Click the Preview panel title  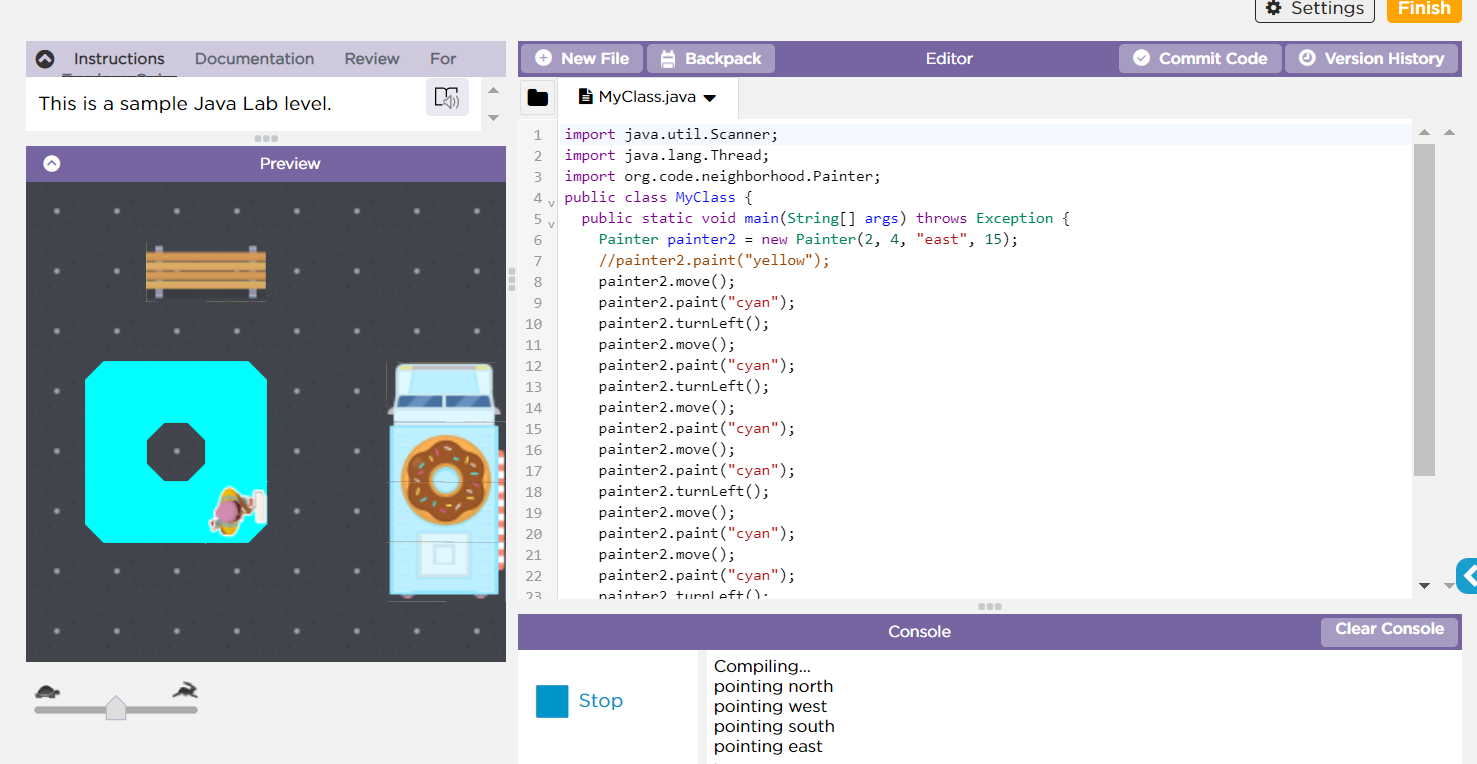coord(290,164)
